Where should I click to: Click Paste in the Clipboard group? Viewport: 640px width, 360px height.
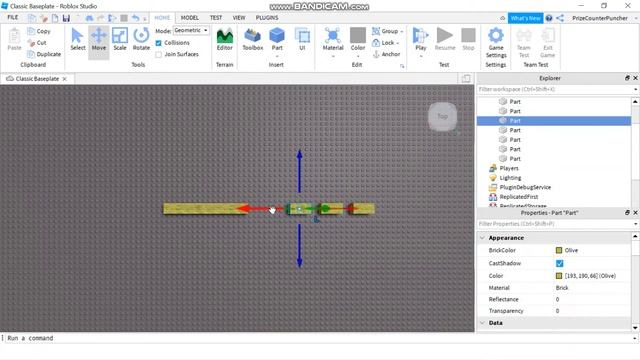tap(14, 40)
